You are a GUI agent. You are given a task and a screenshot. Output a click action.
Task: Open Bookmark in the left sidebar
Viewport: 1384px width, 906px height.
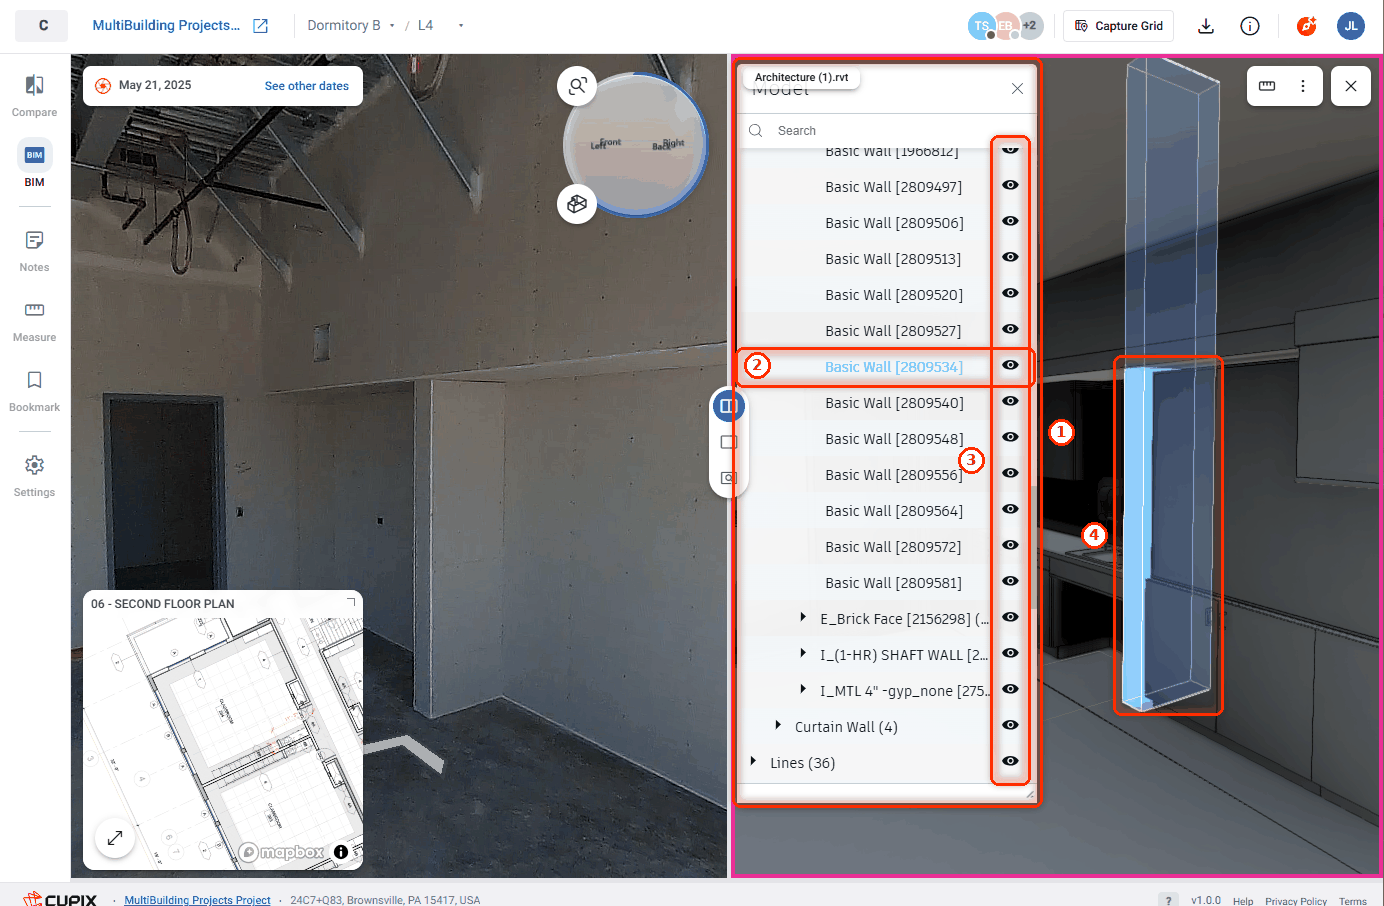click(34, 391)
